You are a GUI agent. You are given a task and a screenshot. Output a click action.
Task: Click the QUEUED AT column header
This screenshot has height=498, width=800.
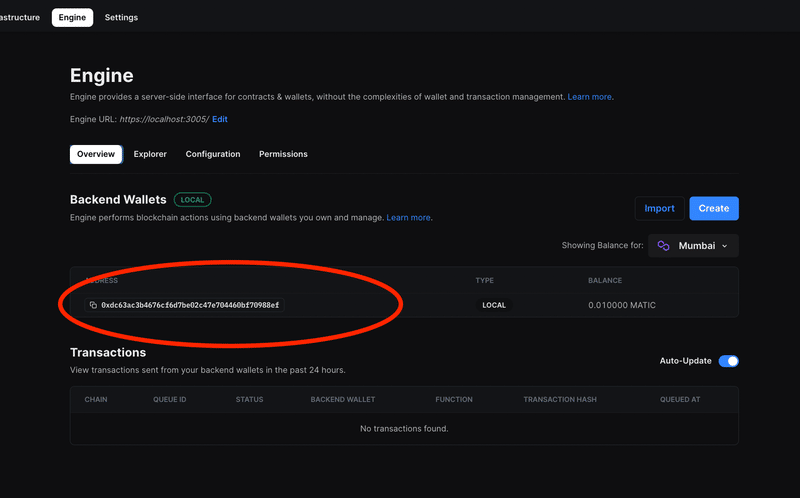[680, 400]
